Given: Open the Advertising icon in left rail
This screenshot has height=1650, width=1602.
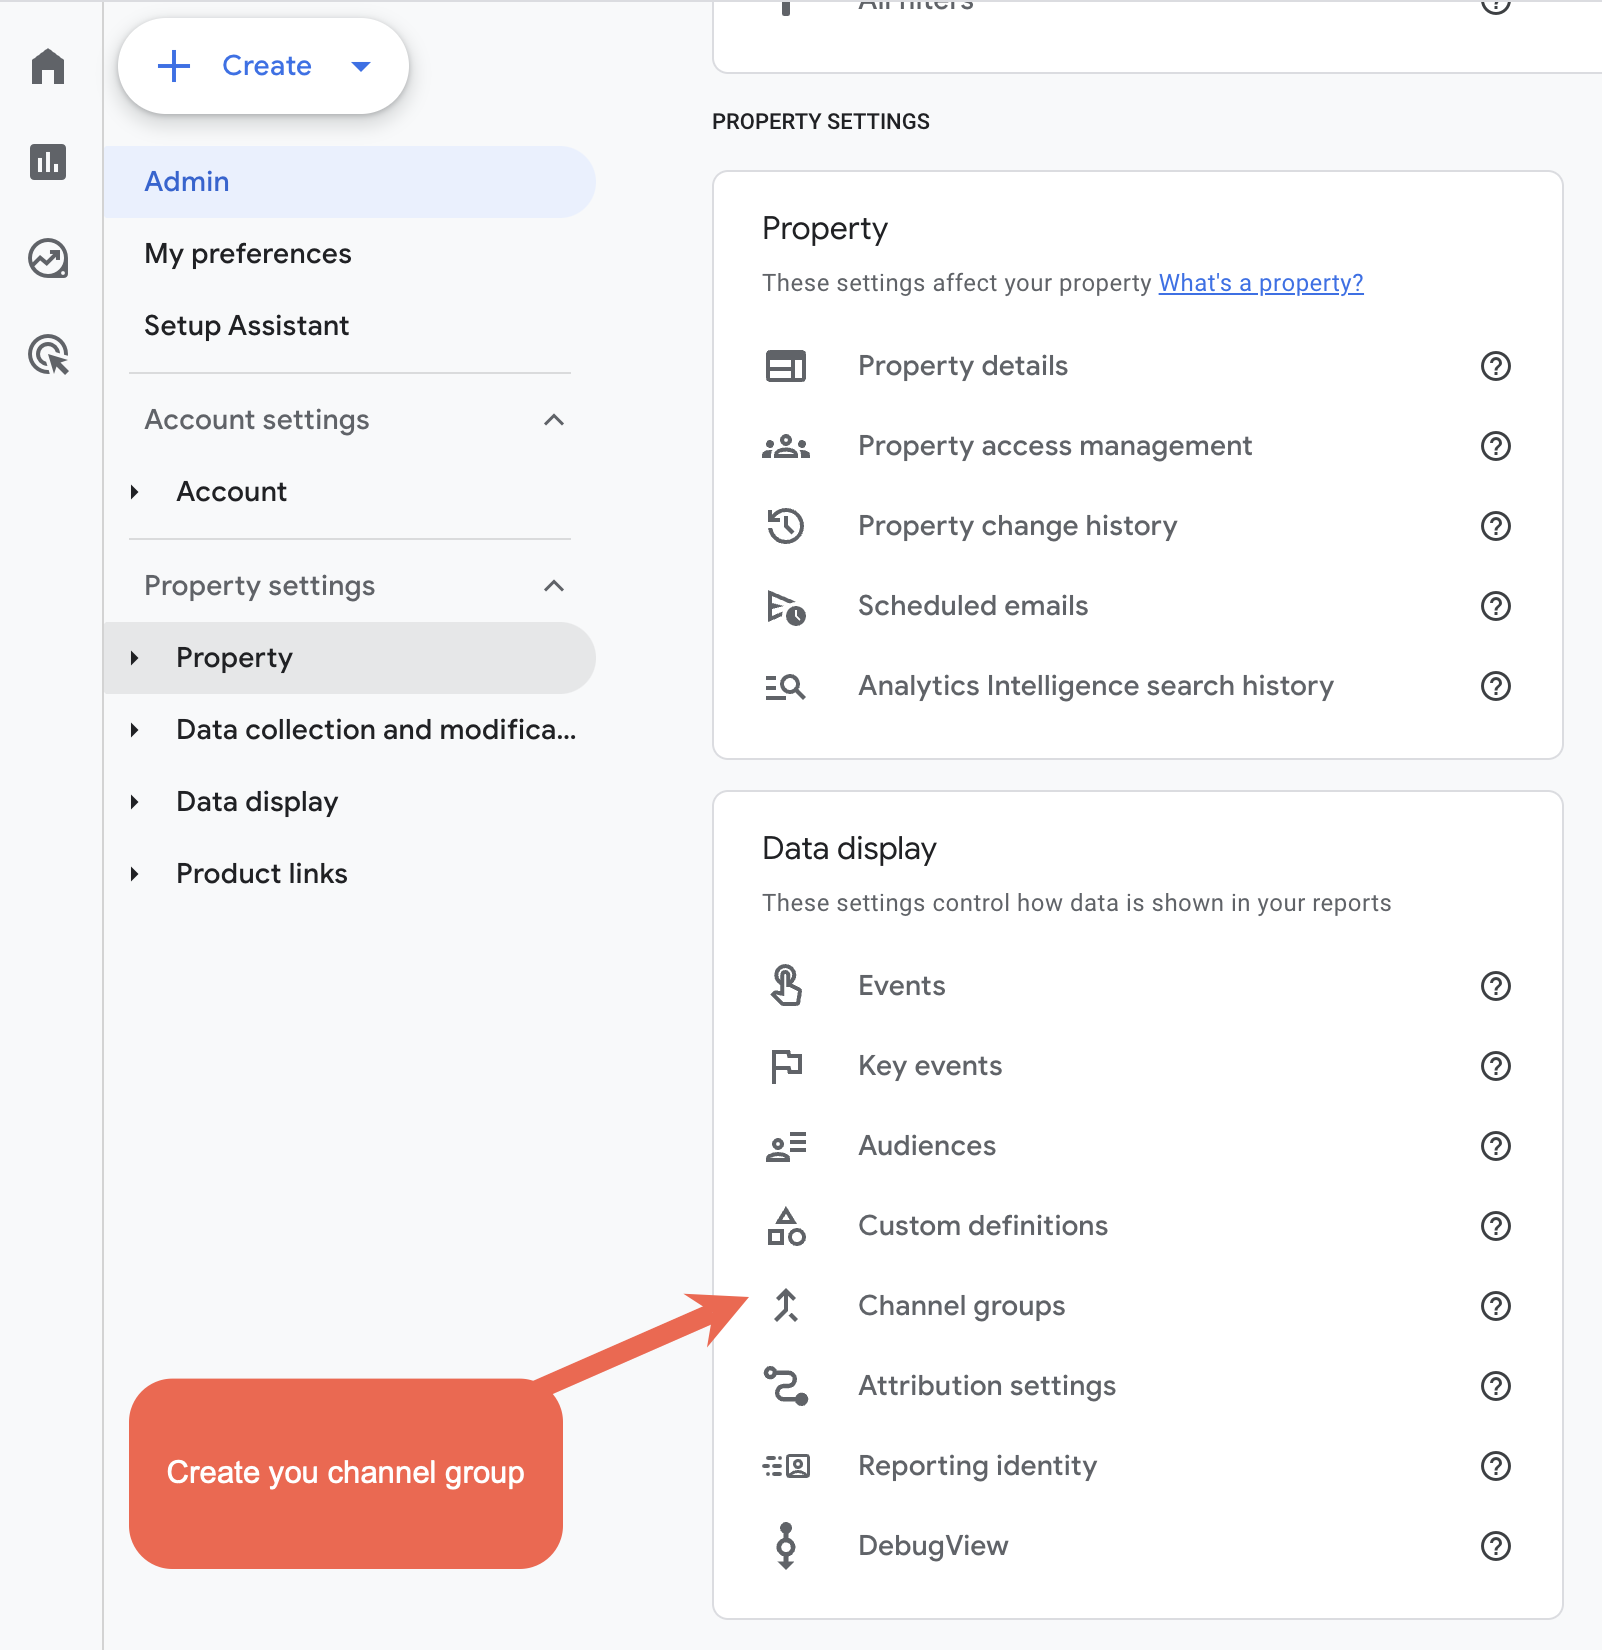Looking at the screenshot, I should click(x=48, y=354).
